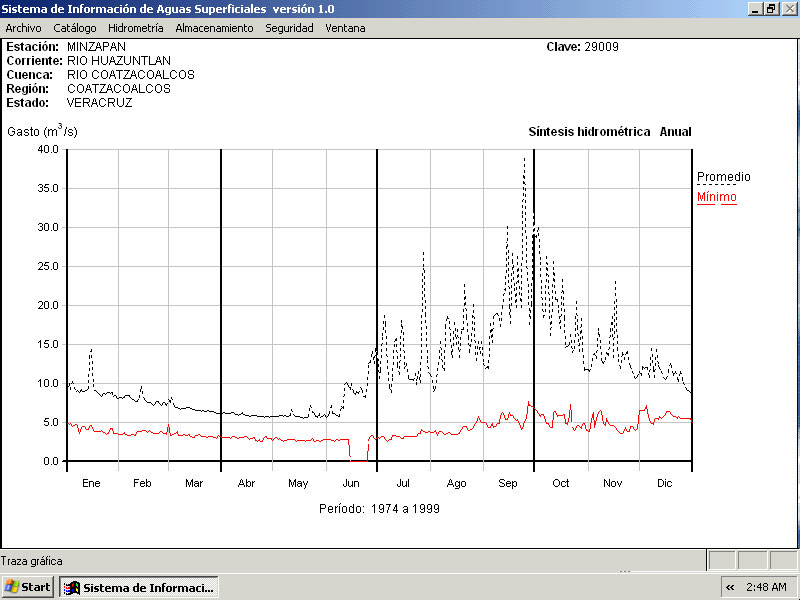Close the application window

(788, 8)
